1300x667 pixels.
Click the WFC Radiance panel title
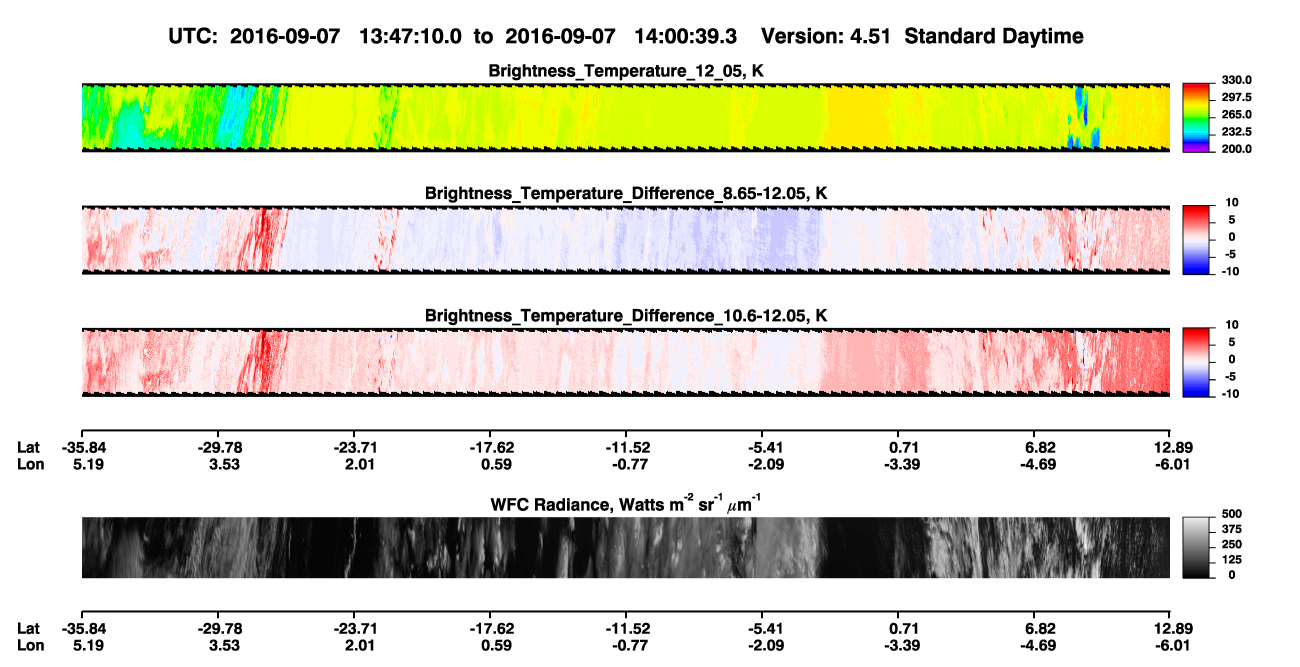pyautogui.click(x=626, y=502)
